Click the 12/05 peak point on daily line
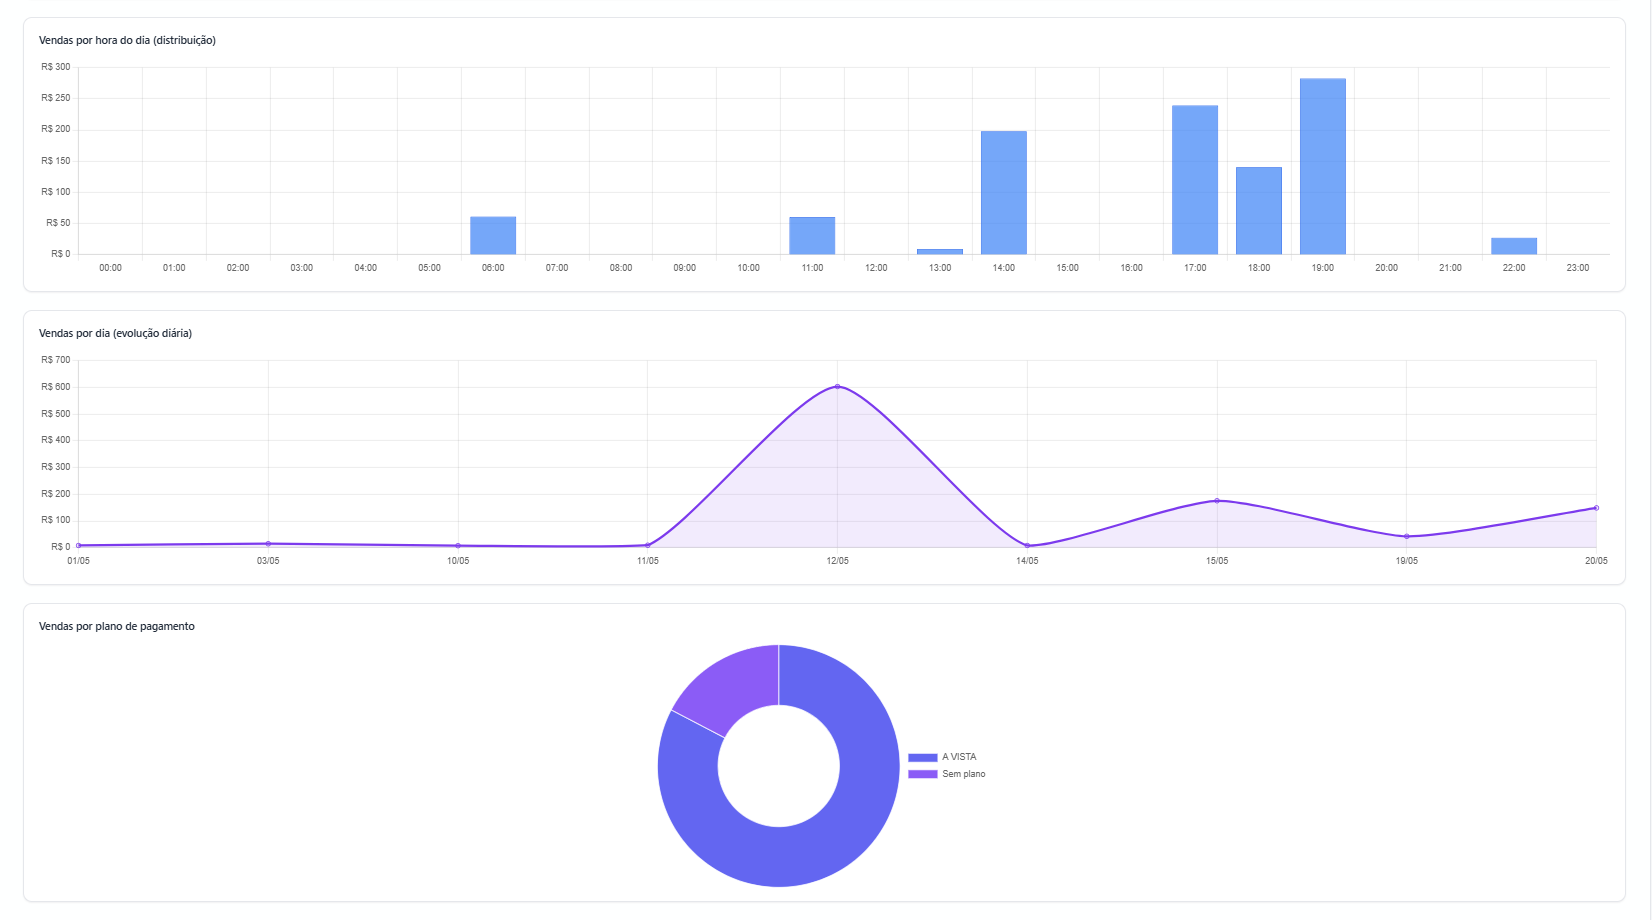1652x920 pixels. (837, 386)
